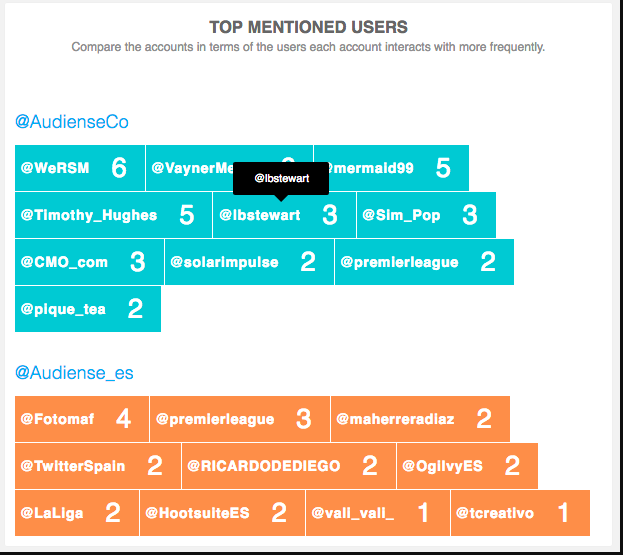The width and height of the screenshot is (623, 555).
Task: Click the cyan @premierleague tile
Action: click(x=424, y=262)
